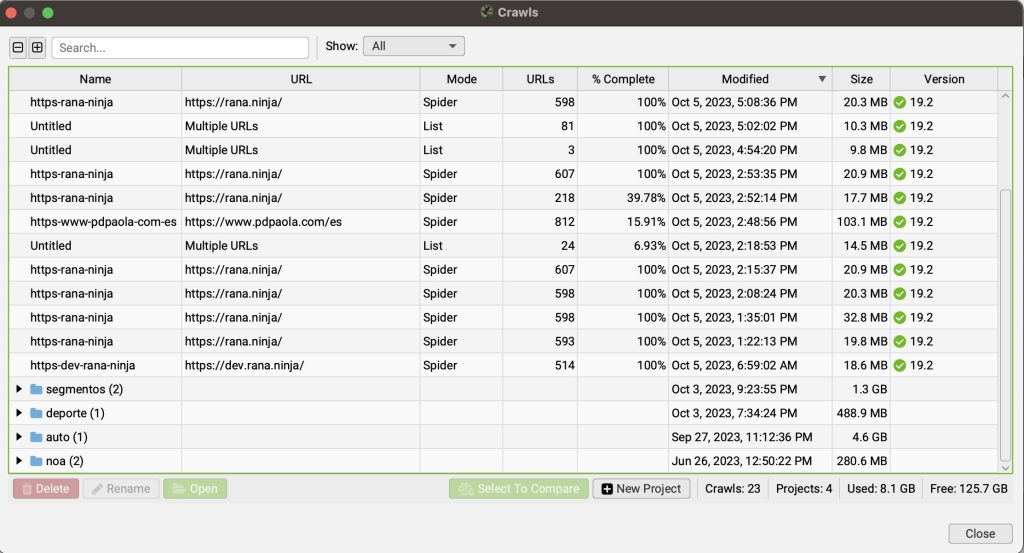Viewport: 1024px width, 553px height.
Task: Expand the noa project folder
Action: [x=19, y=461]
